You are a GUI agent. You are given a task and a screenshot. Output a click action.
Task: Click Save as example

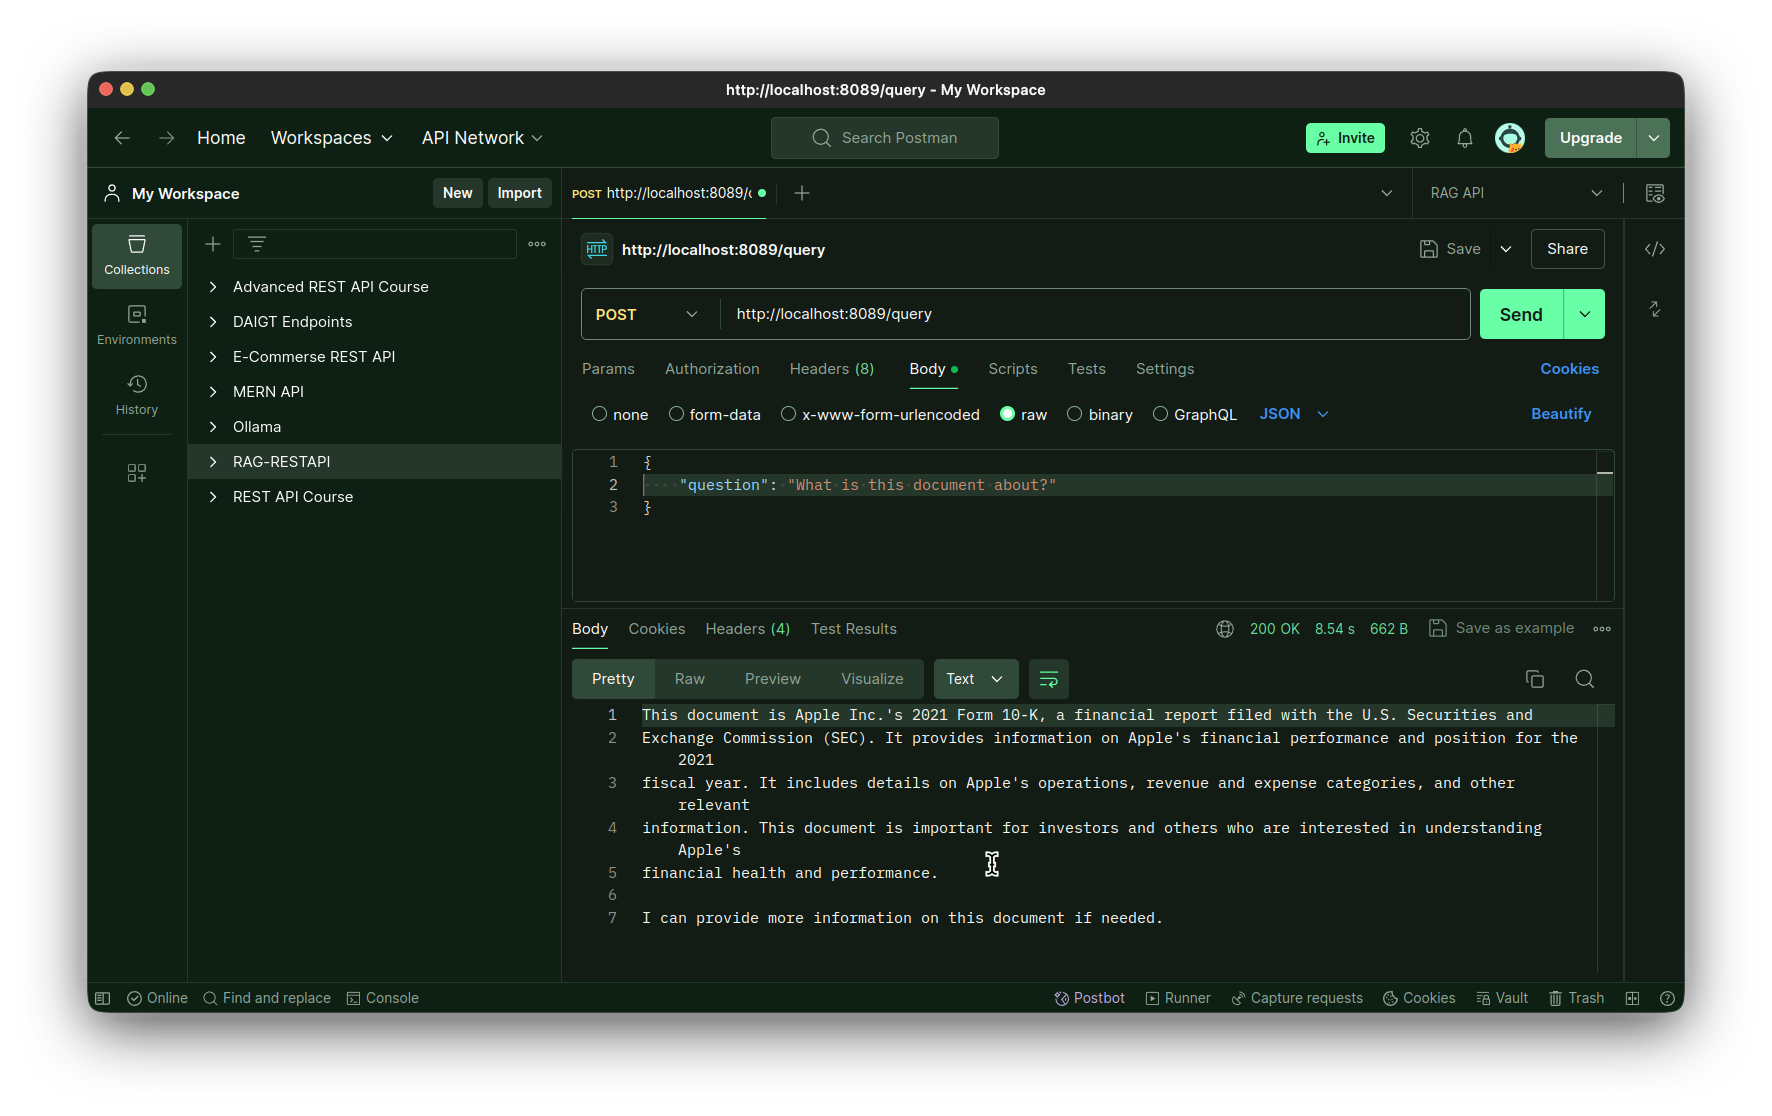coord(1502,628)
